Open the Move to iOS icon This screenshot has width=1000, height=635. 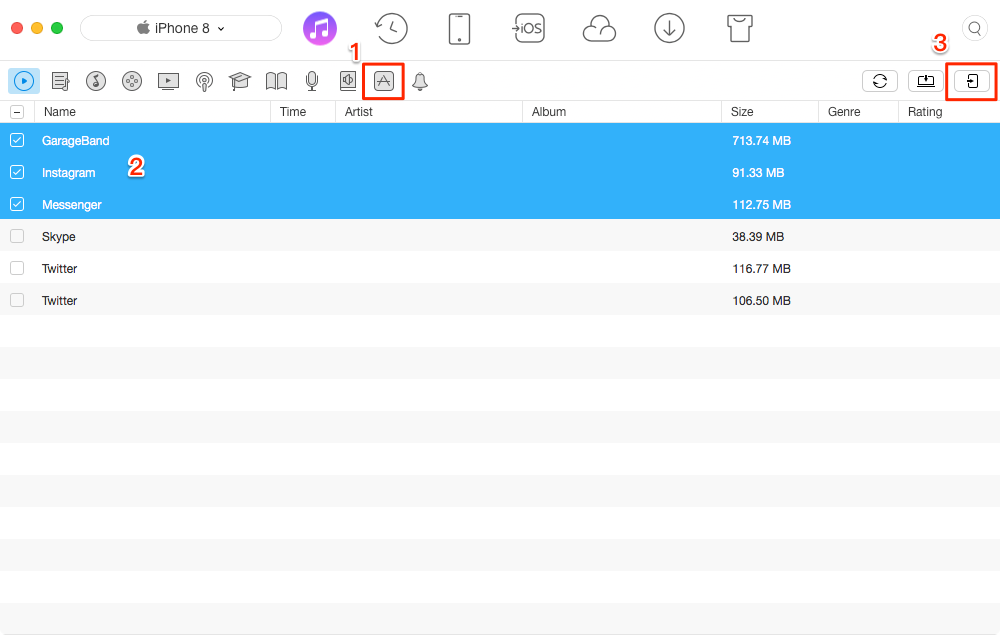coord(529,28)
